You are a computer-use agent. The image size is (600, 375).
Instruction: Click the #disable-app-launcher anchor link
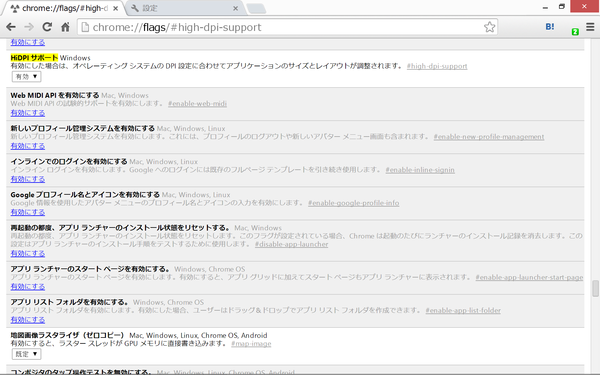(x=292, y=244)
